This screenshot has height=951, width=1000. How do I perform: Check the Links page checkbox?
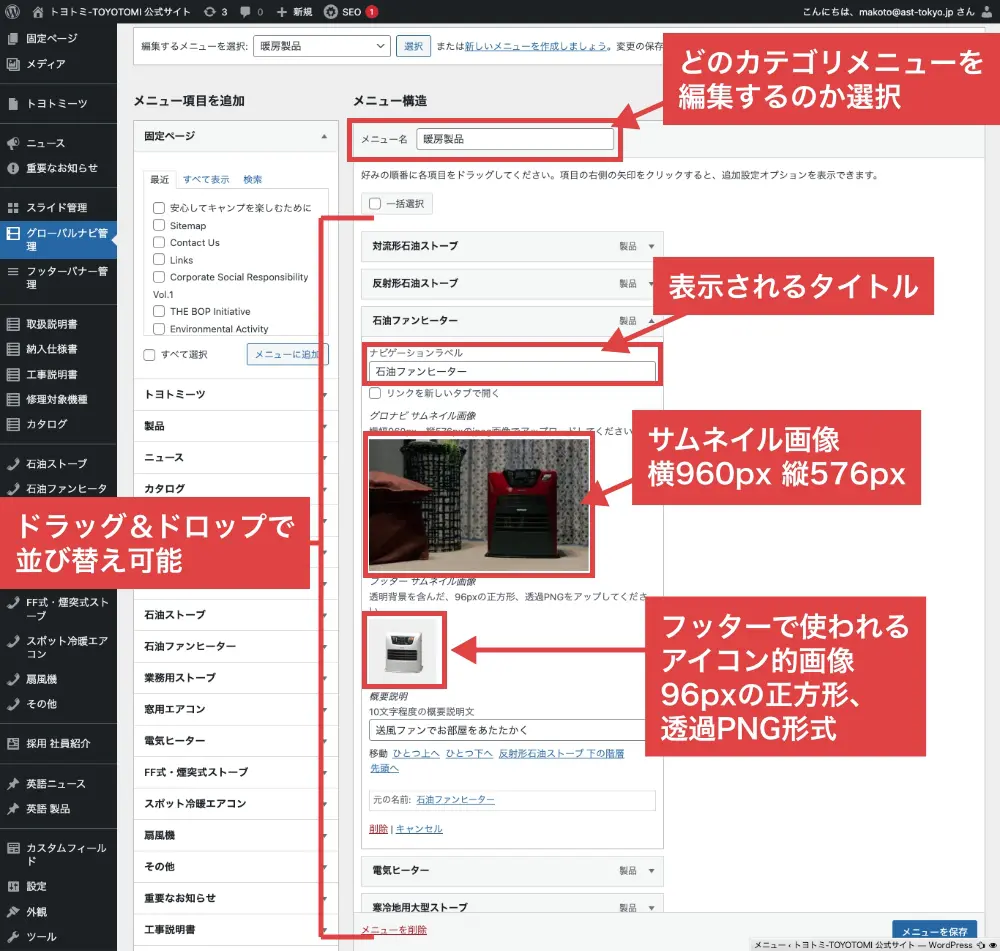pos(159,260)
